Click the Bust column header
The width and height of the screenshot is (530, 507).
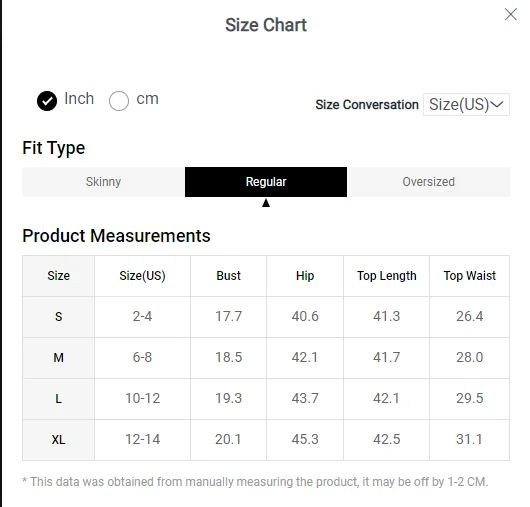(228, 276)
